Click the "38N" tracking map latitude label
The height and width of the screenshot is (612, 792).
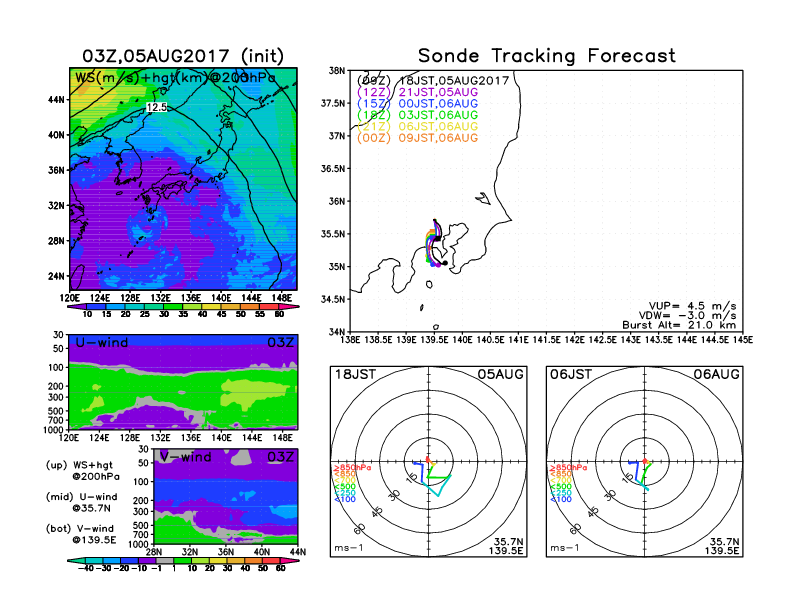point(337,71)
